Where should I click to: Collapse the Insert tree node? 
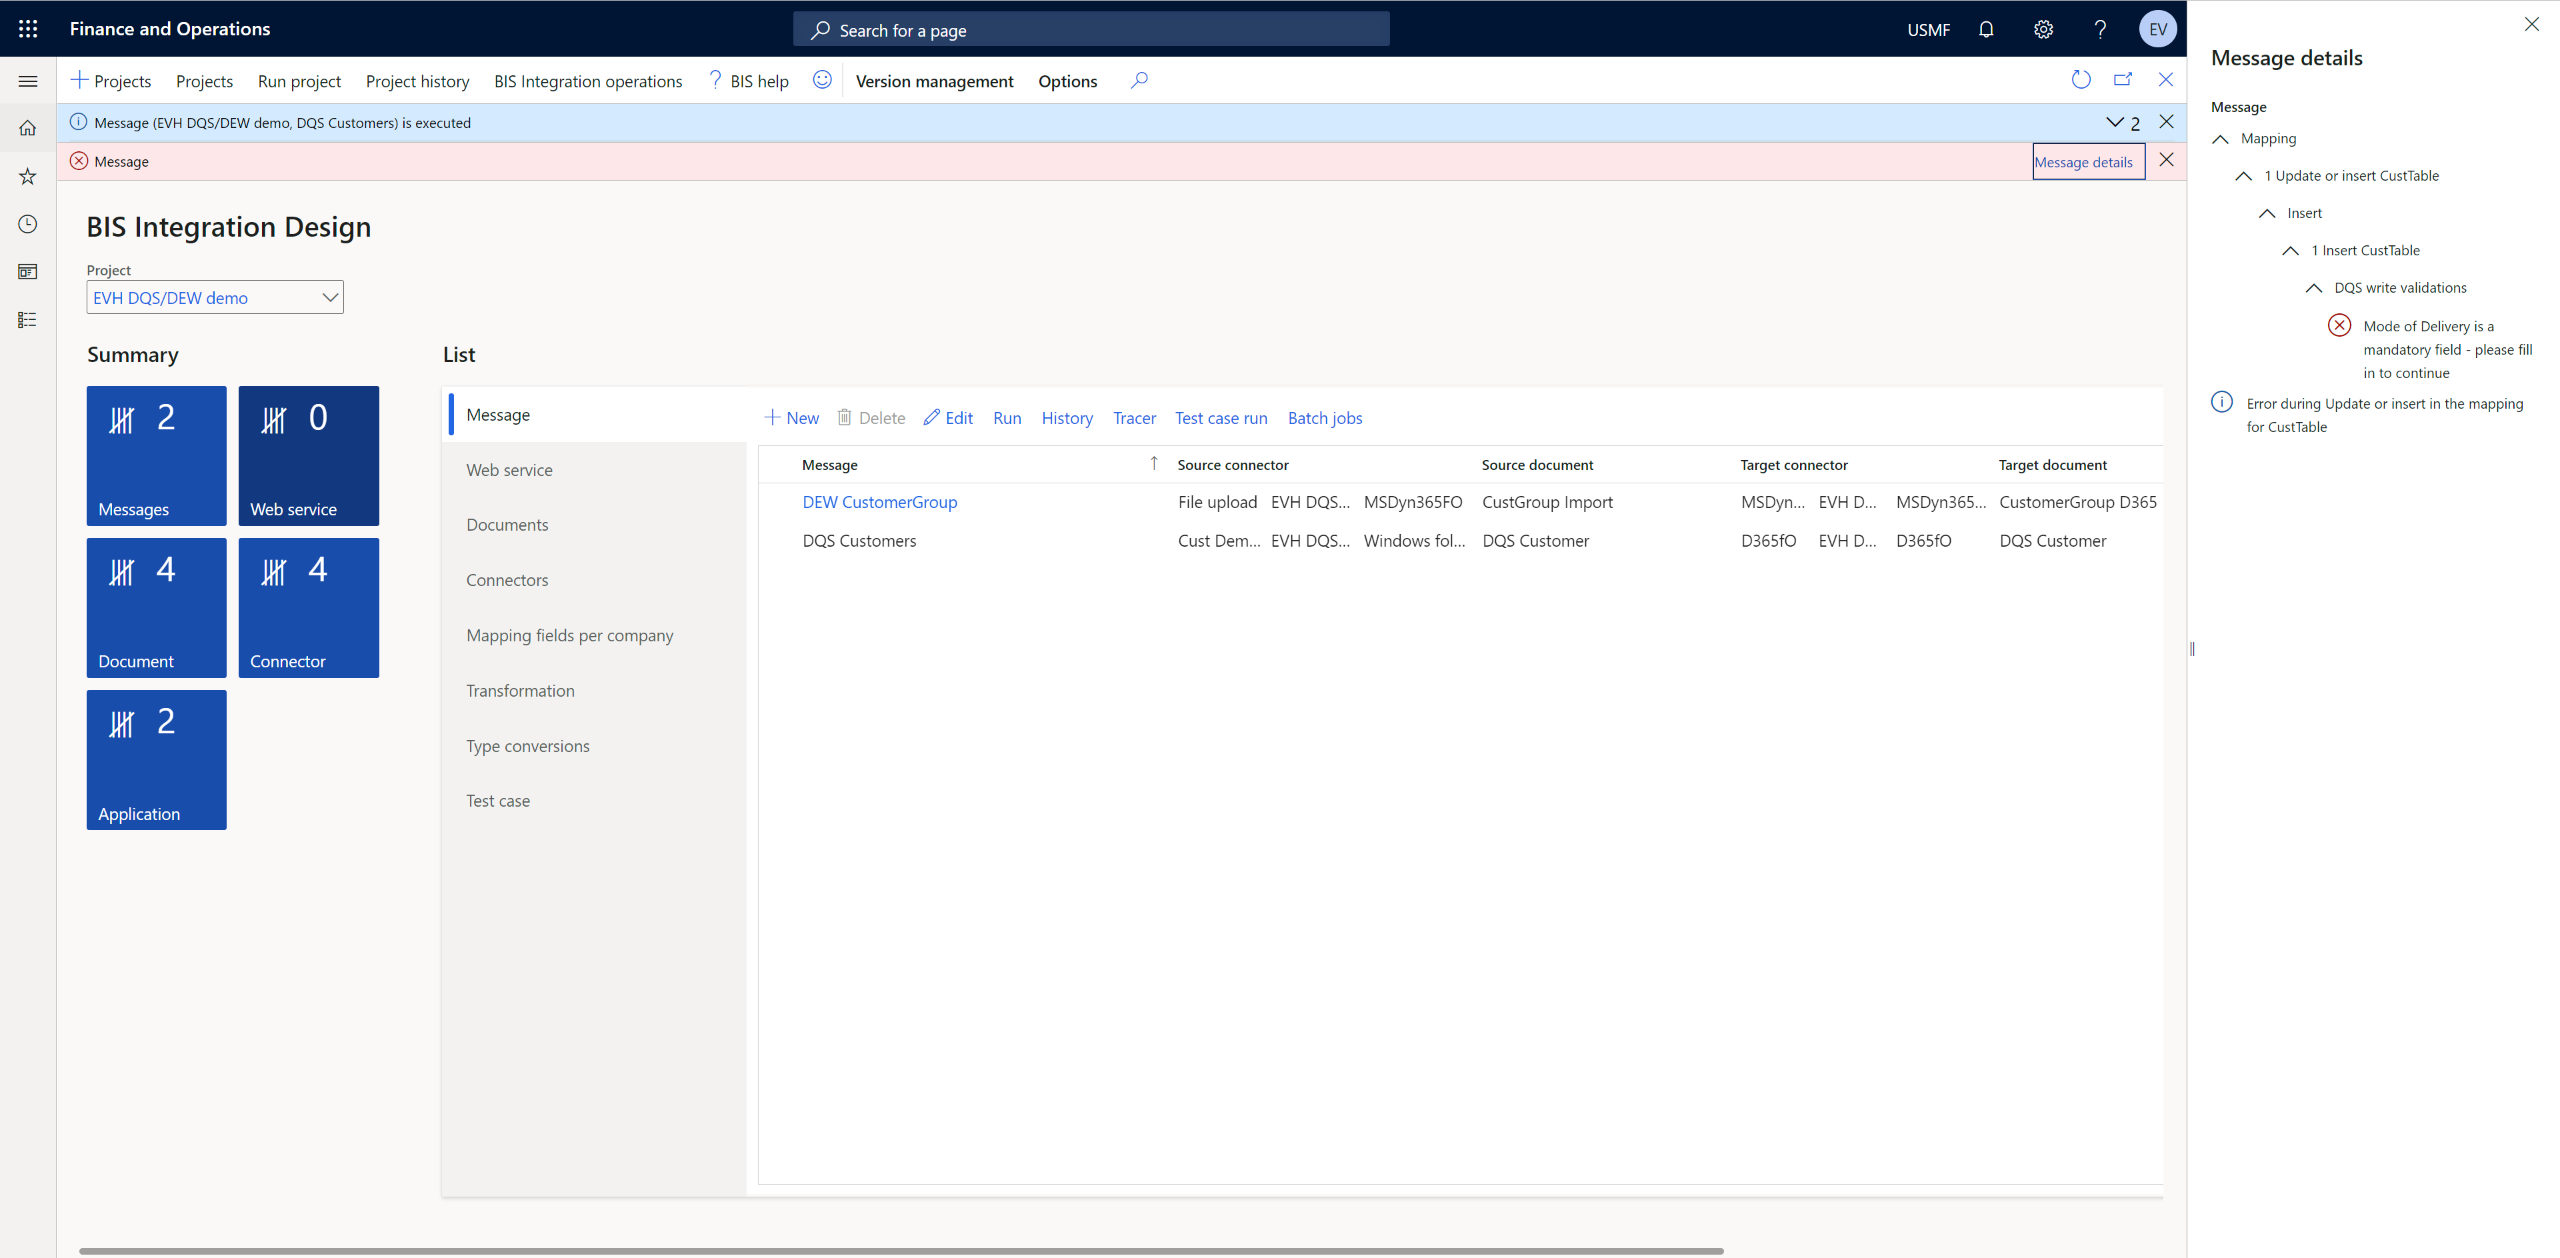coord(2267,214)
